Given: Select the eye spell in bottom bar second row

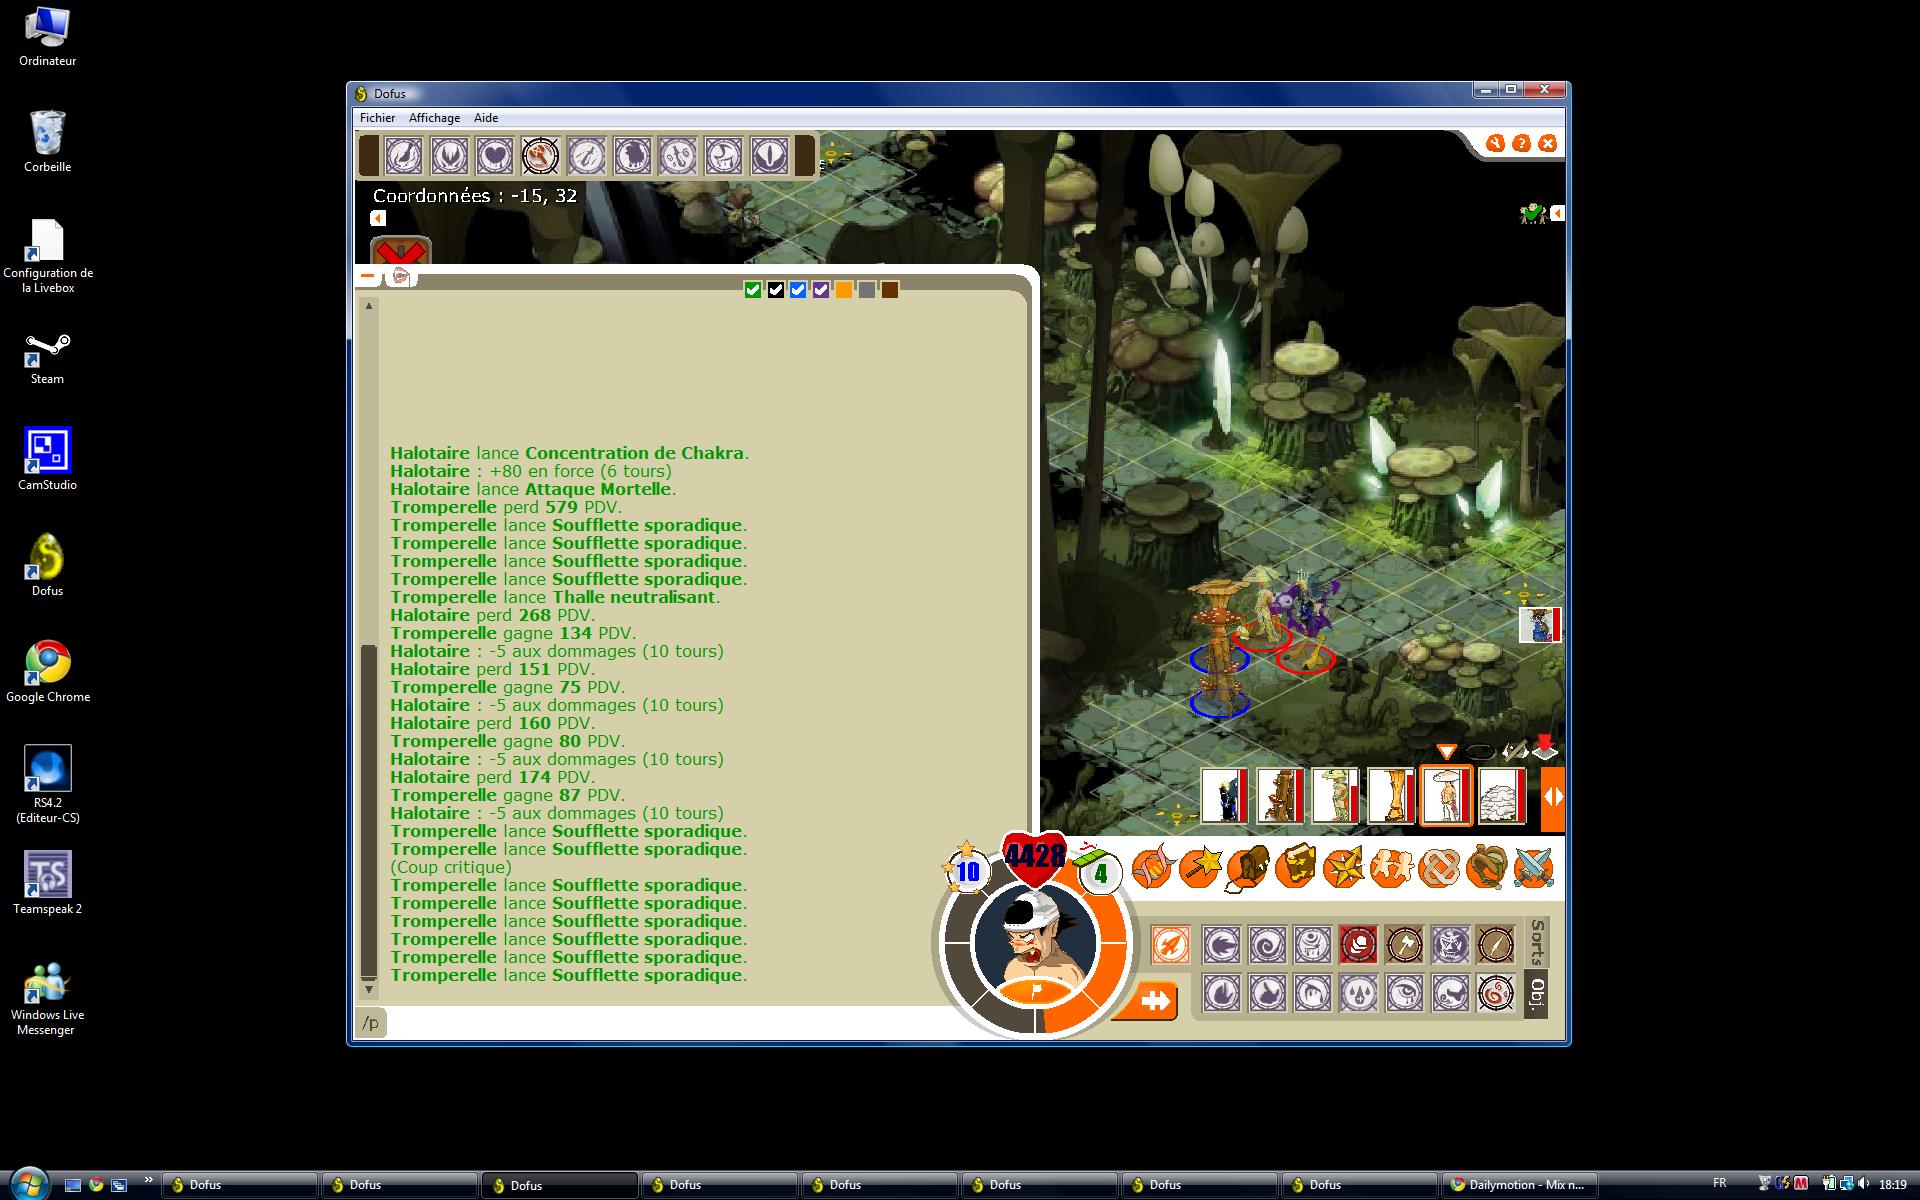Looking at the screenshot, I should [1405, 993].
